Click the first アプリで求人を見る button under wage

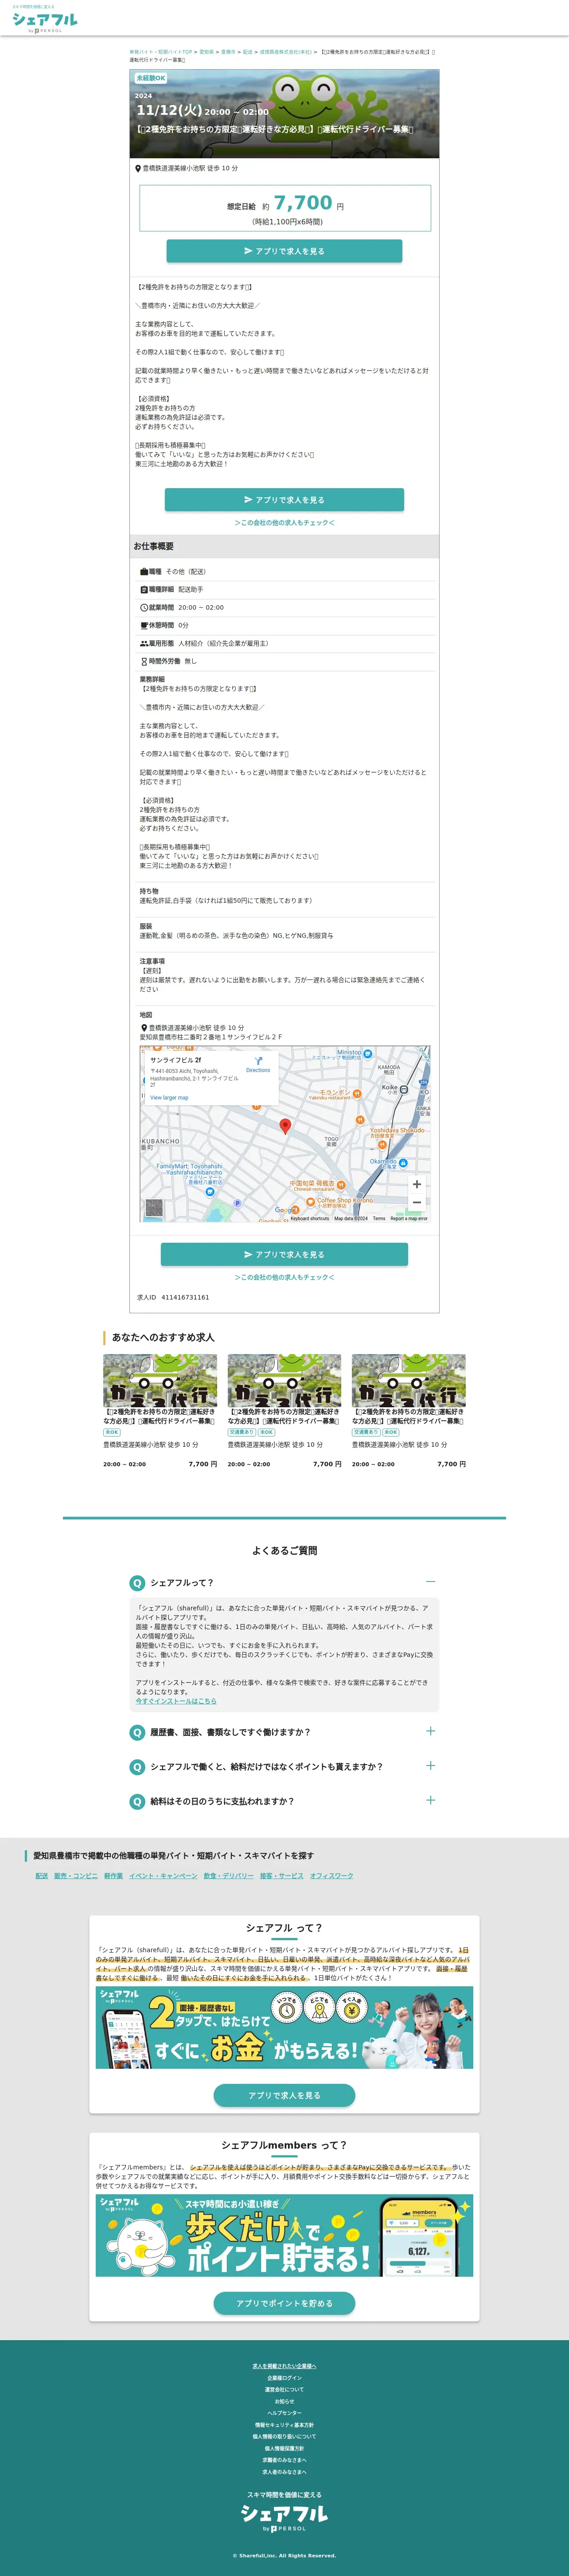(x=284, y=251)
